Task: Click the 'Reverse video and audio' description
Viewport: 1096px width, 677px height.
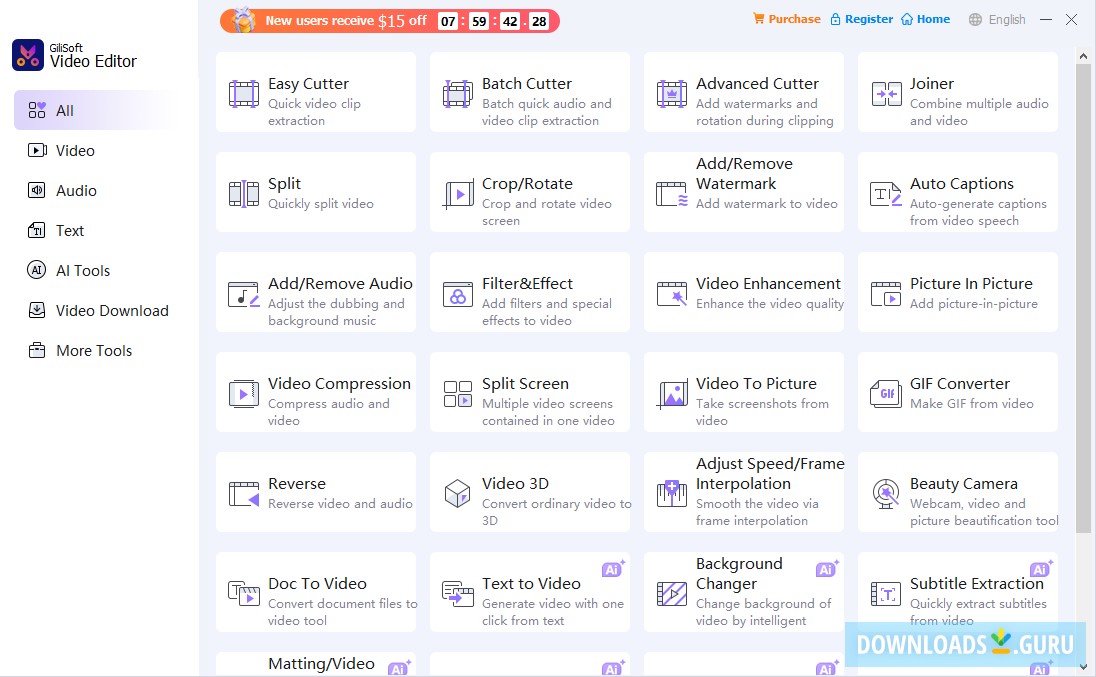Action: point(340,503)
